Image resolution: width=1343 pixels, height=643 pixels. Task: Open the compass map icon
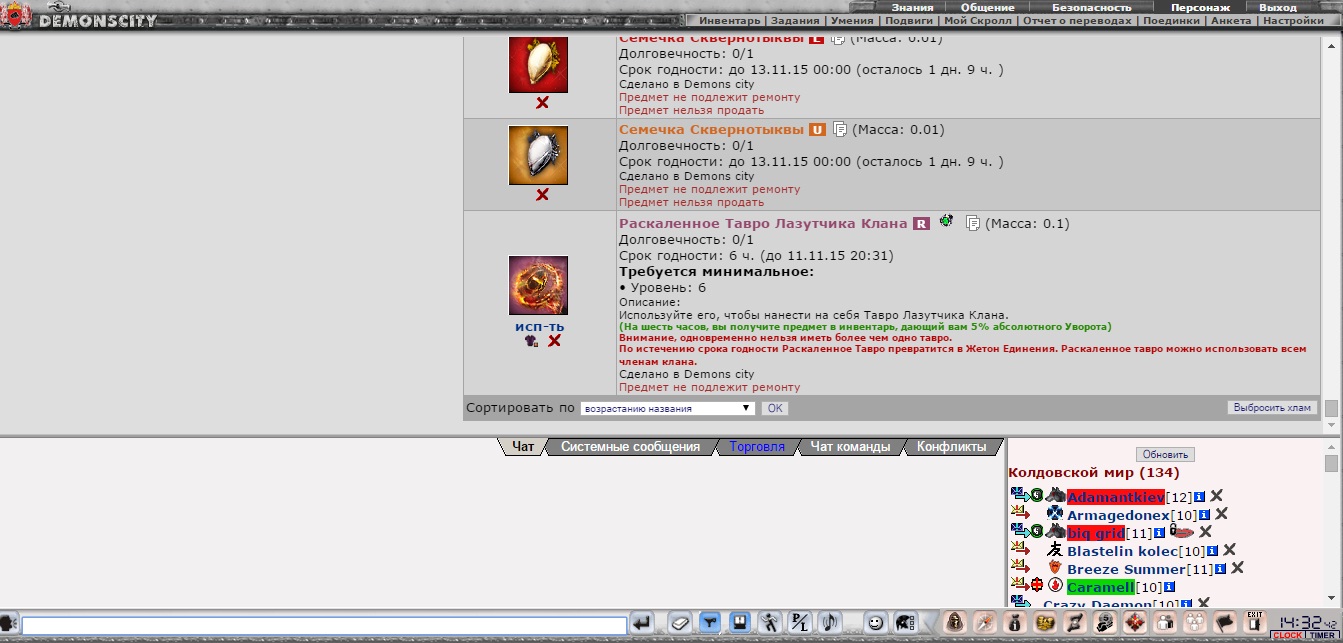985,623
